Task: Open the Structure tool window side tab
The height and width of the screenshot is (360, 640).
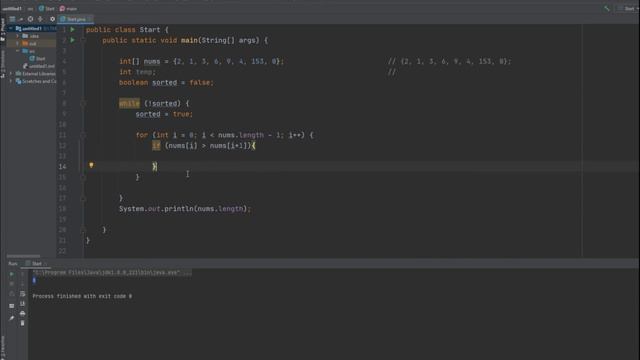Action: (3, 63)
